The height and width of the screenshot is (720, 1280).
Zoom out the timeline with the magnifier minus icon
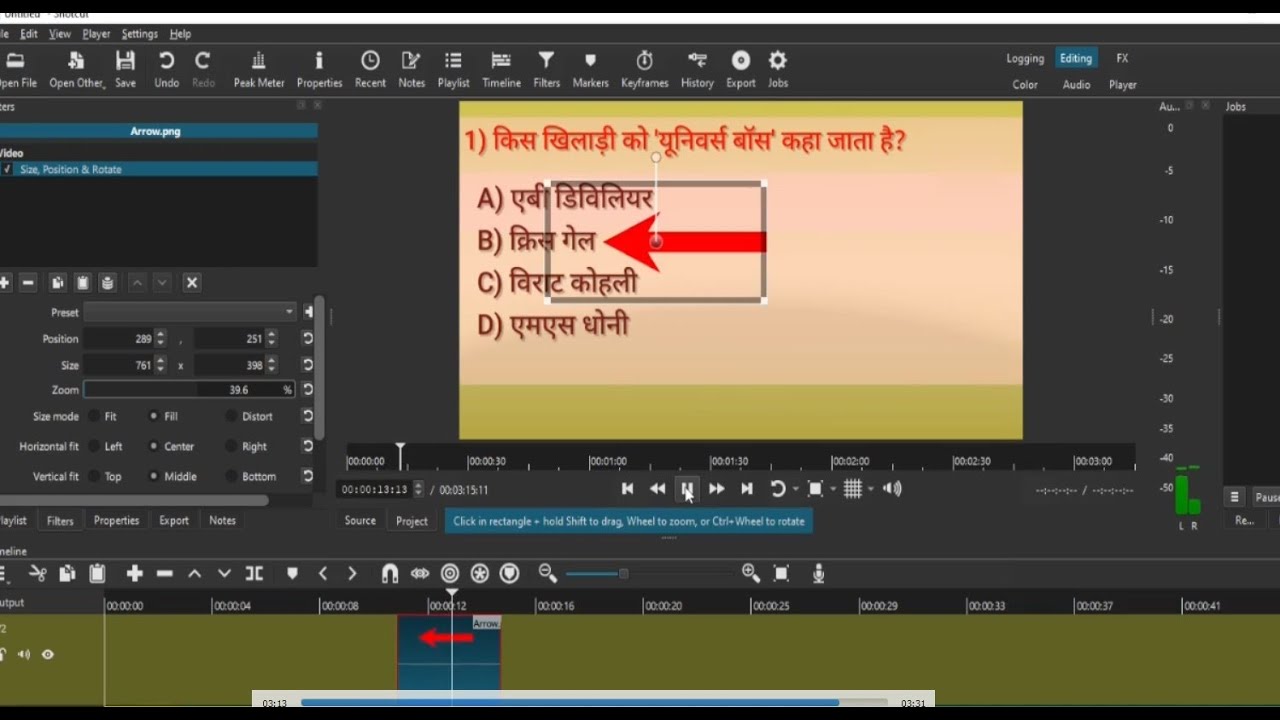pyautogui.click(x=547, y=573)
